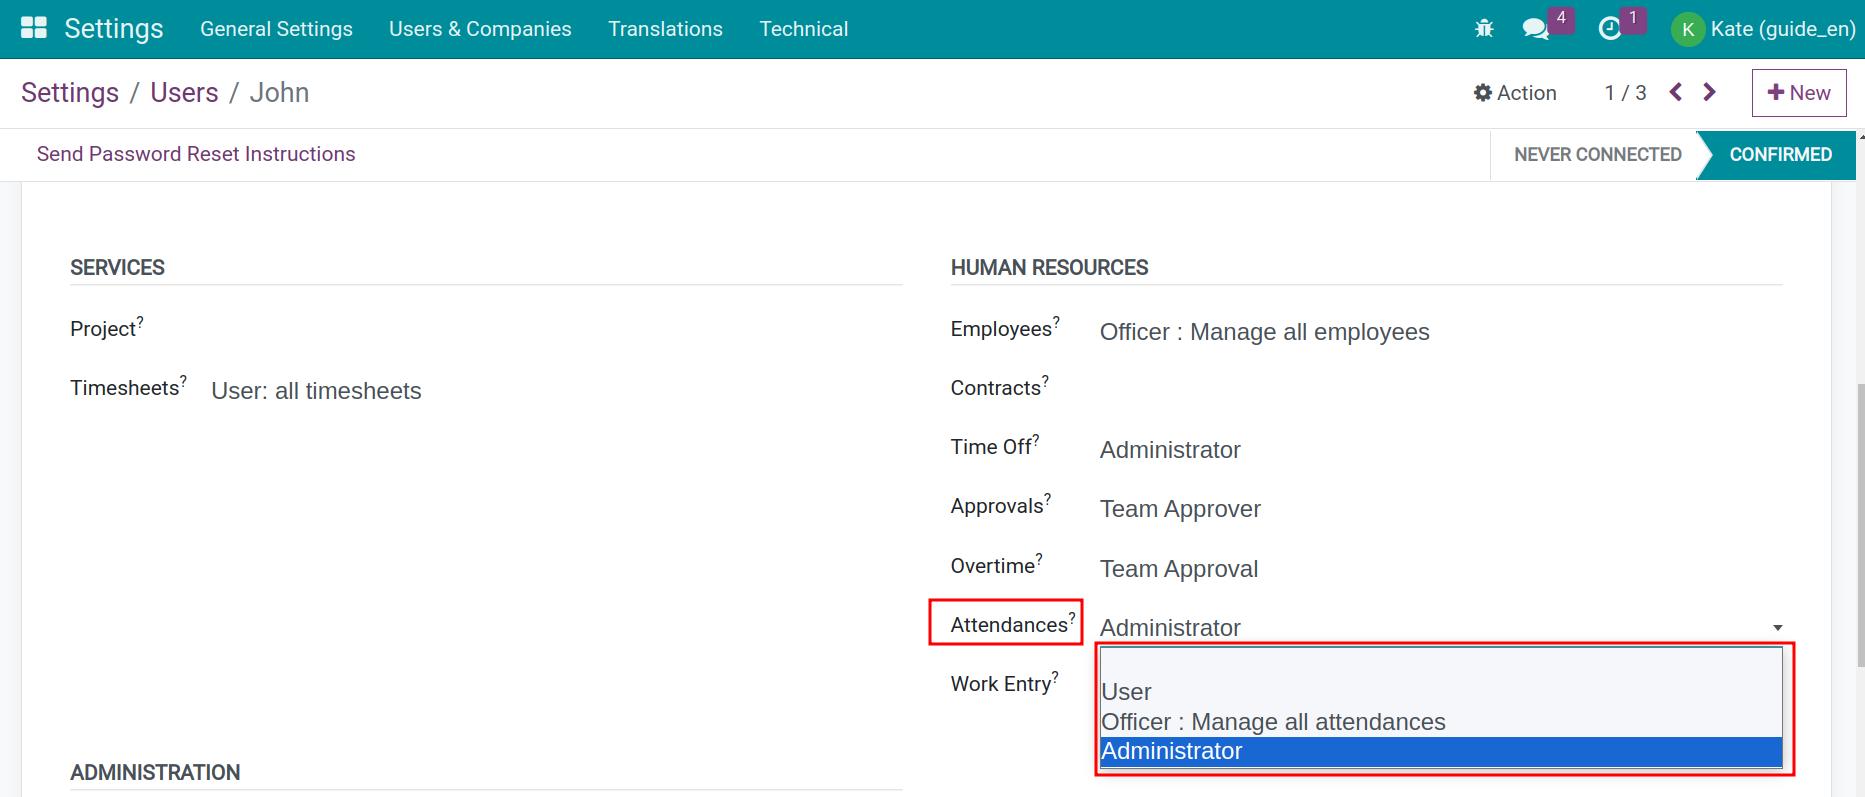Viewport: 1865px width, 797px height.
Task: Select Administrator in the dropdown list
Action: (x=1172, y=751)
